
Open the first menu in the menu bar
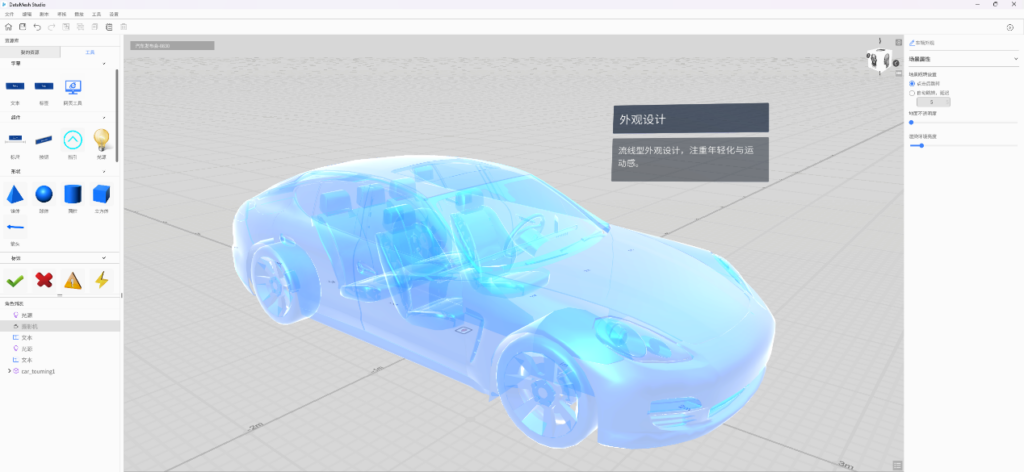click(9, 14)
